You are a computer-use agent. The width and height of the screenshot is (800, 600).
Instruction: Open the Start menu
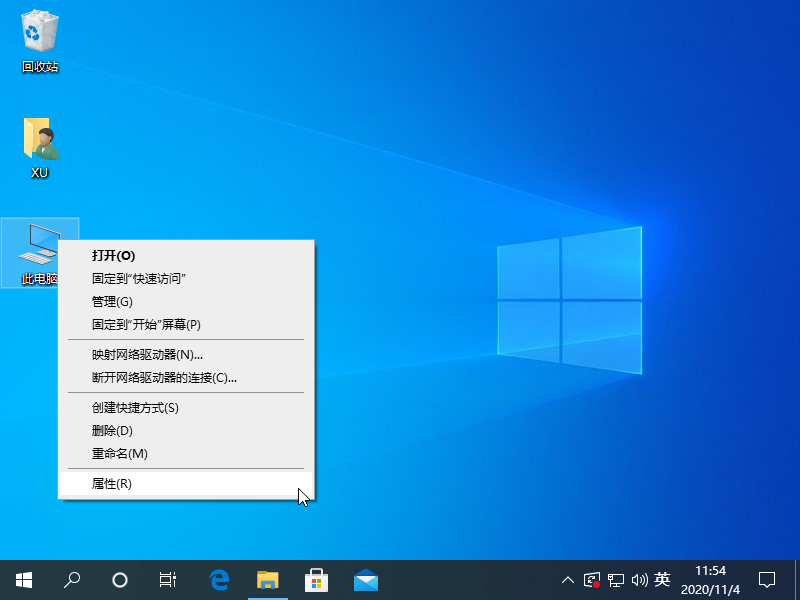[22, 580]
